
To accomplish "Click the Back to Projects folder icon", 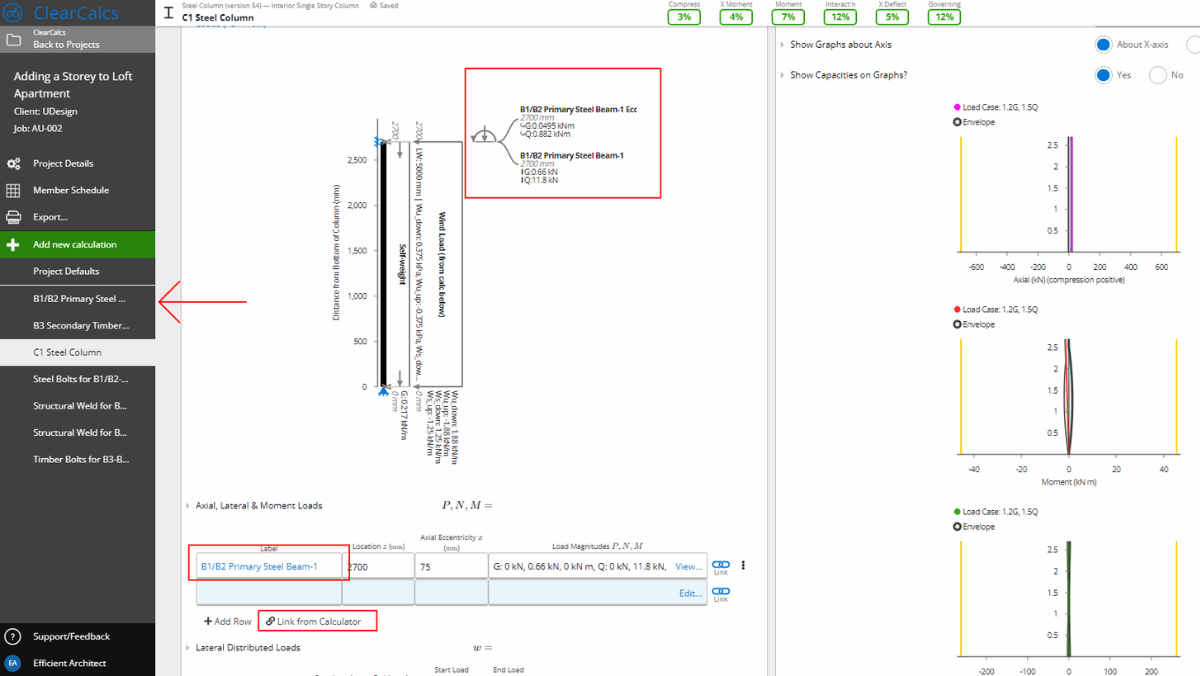I will point(13,40).
